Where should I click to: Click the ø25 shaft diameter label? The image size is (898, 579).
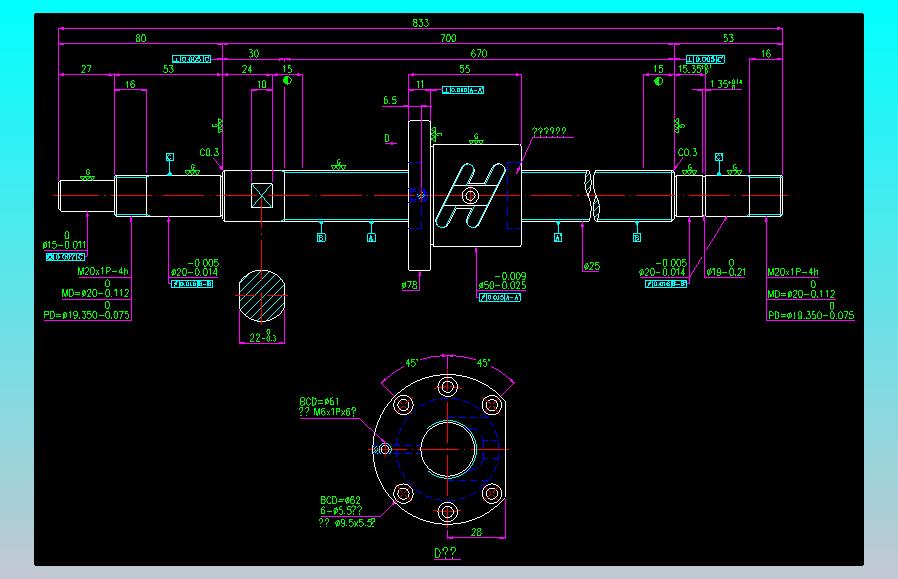(x=592, y=266)
